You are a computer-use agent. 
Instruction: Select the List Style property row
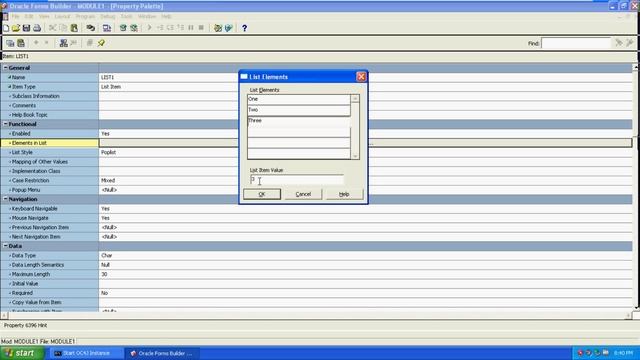click(317, 152)
